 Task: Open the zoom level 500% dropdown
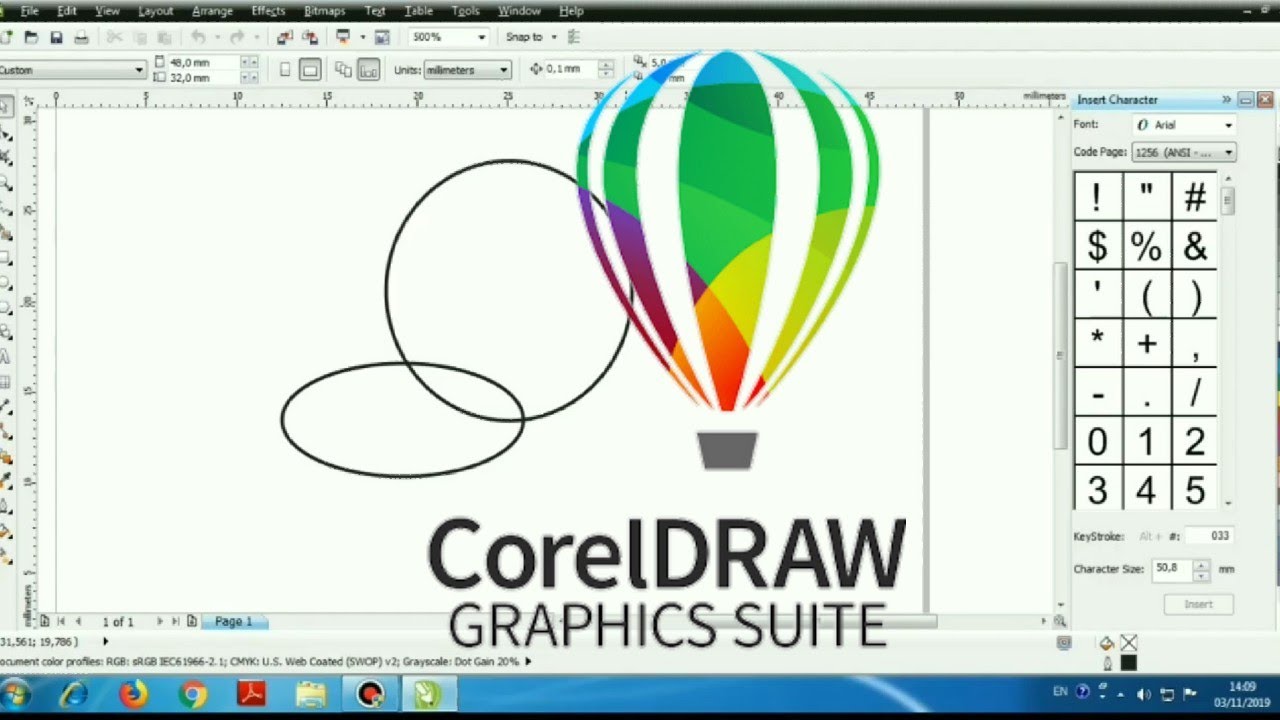[x=481, y=37]
